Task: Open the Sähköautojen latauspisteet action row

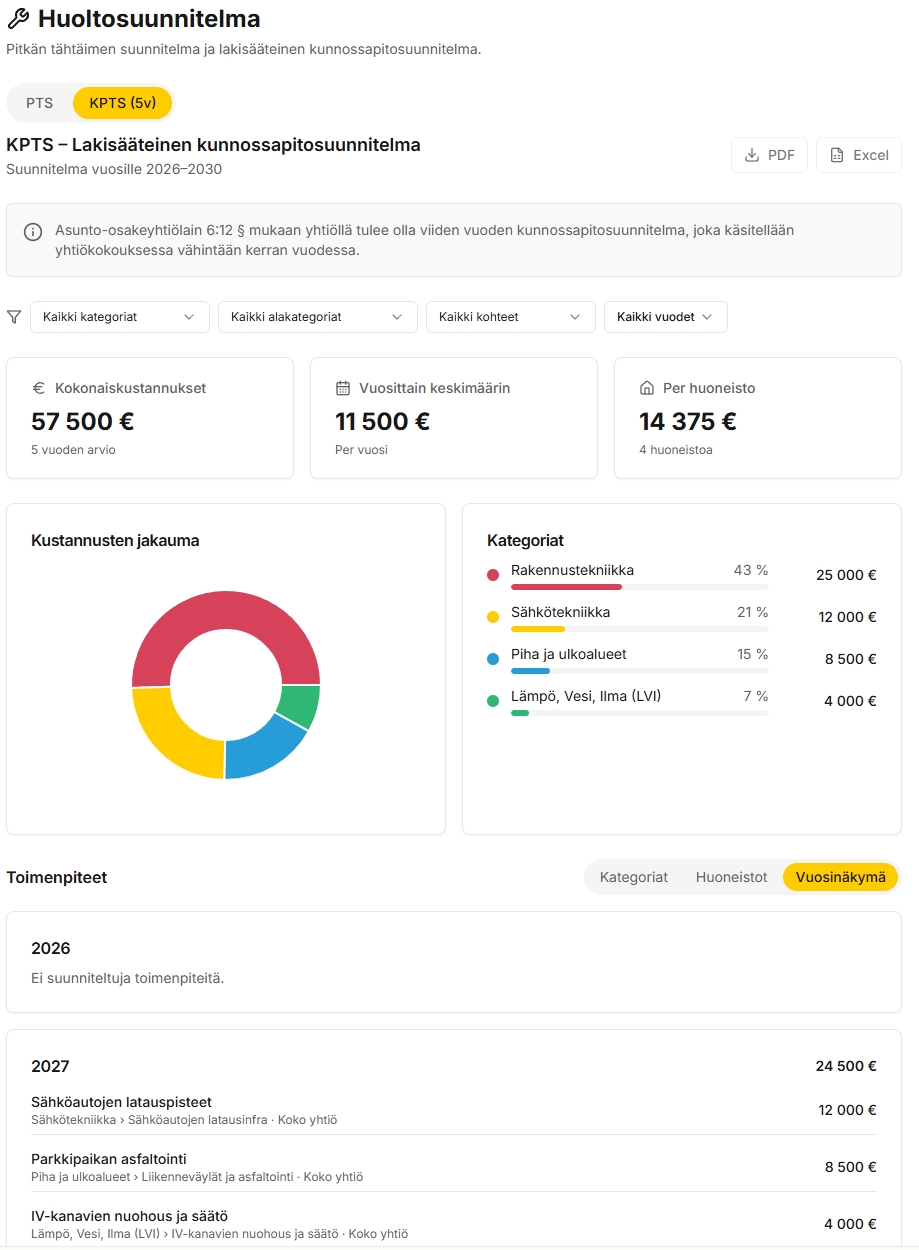Action: [454, 1110]
